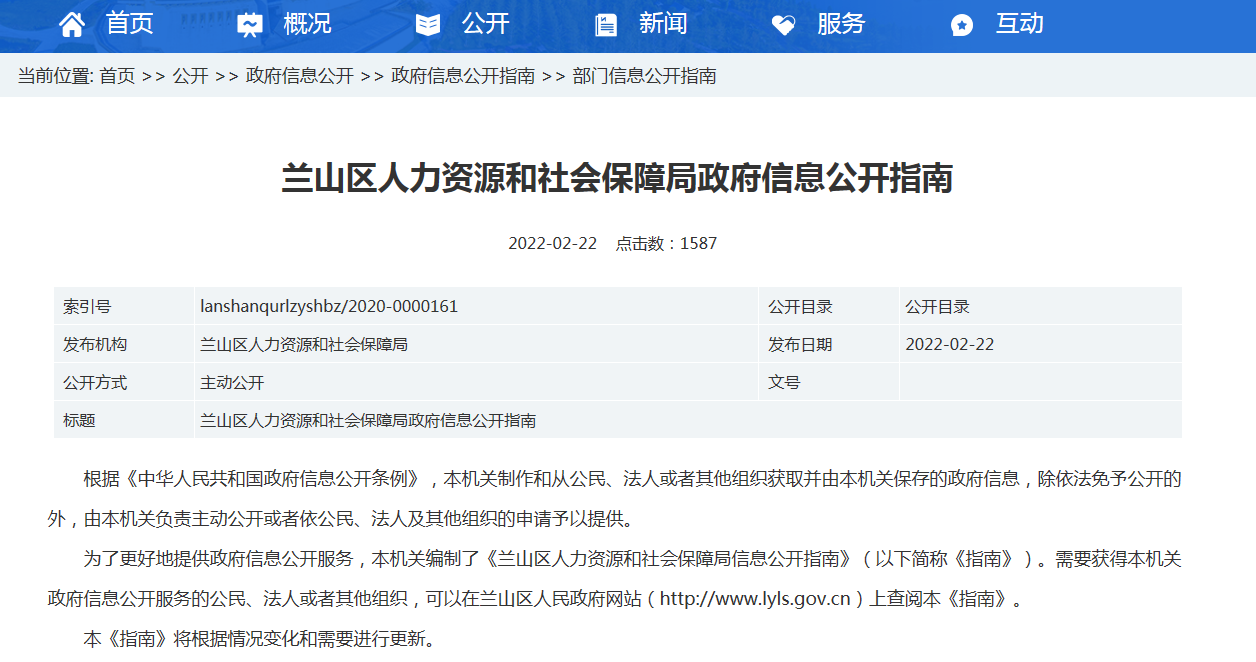Open the 服务 navigation menu item
The height and width of the screenshot is (662, 1256).
point(842,24)
